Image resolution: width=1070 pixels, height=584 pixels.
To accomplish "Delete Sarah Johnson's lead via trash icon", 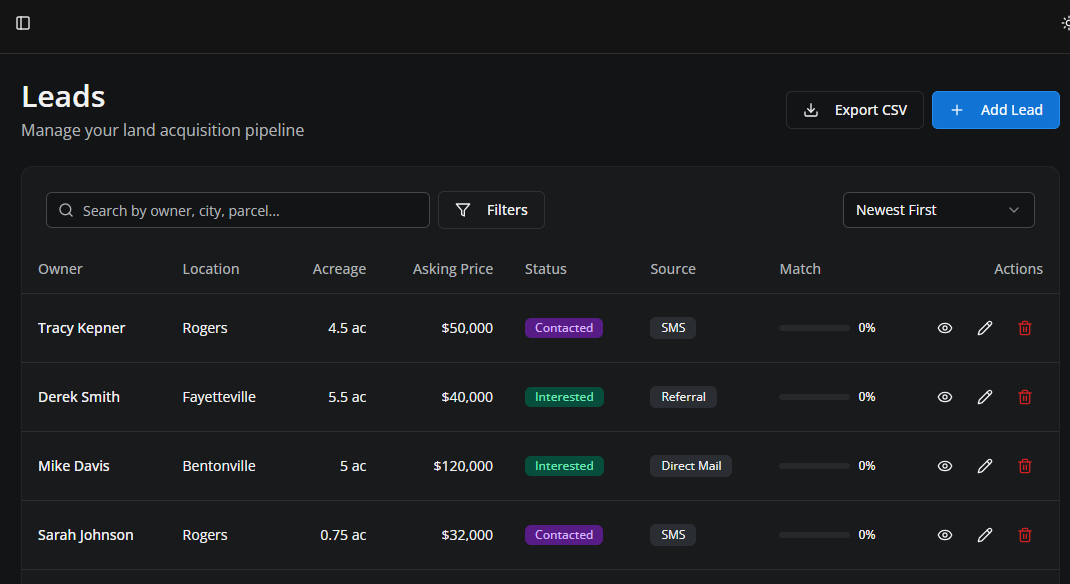I will pos(1024,534).
